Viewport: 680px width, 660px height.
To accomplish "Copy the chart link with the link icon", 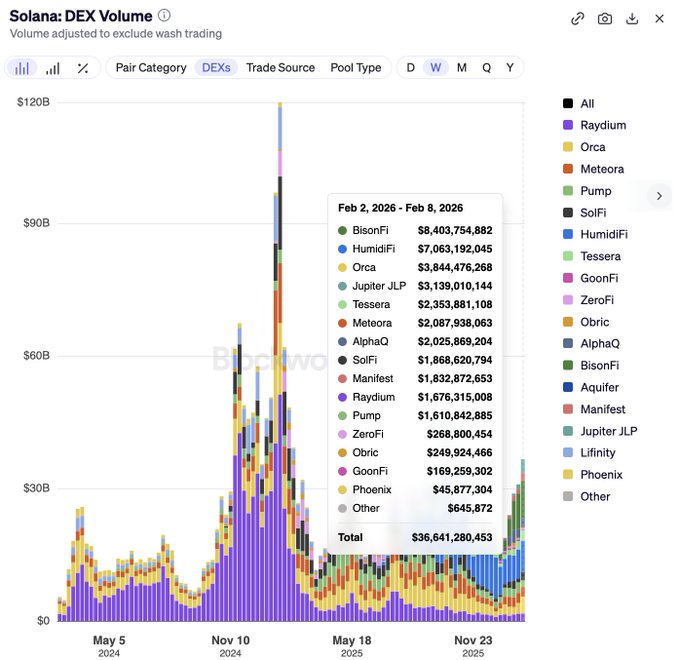I will pos(578,18).
